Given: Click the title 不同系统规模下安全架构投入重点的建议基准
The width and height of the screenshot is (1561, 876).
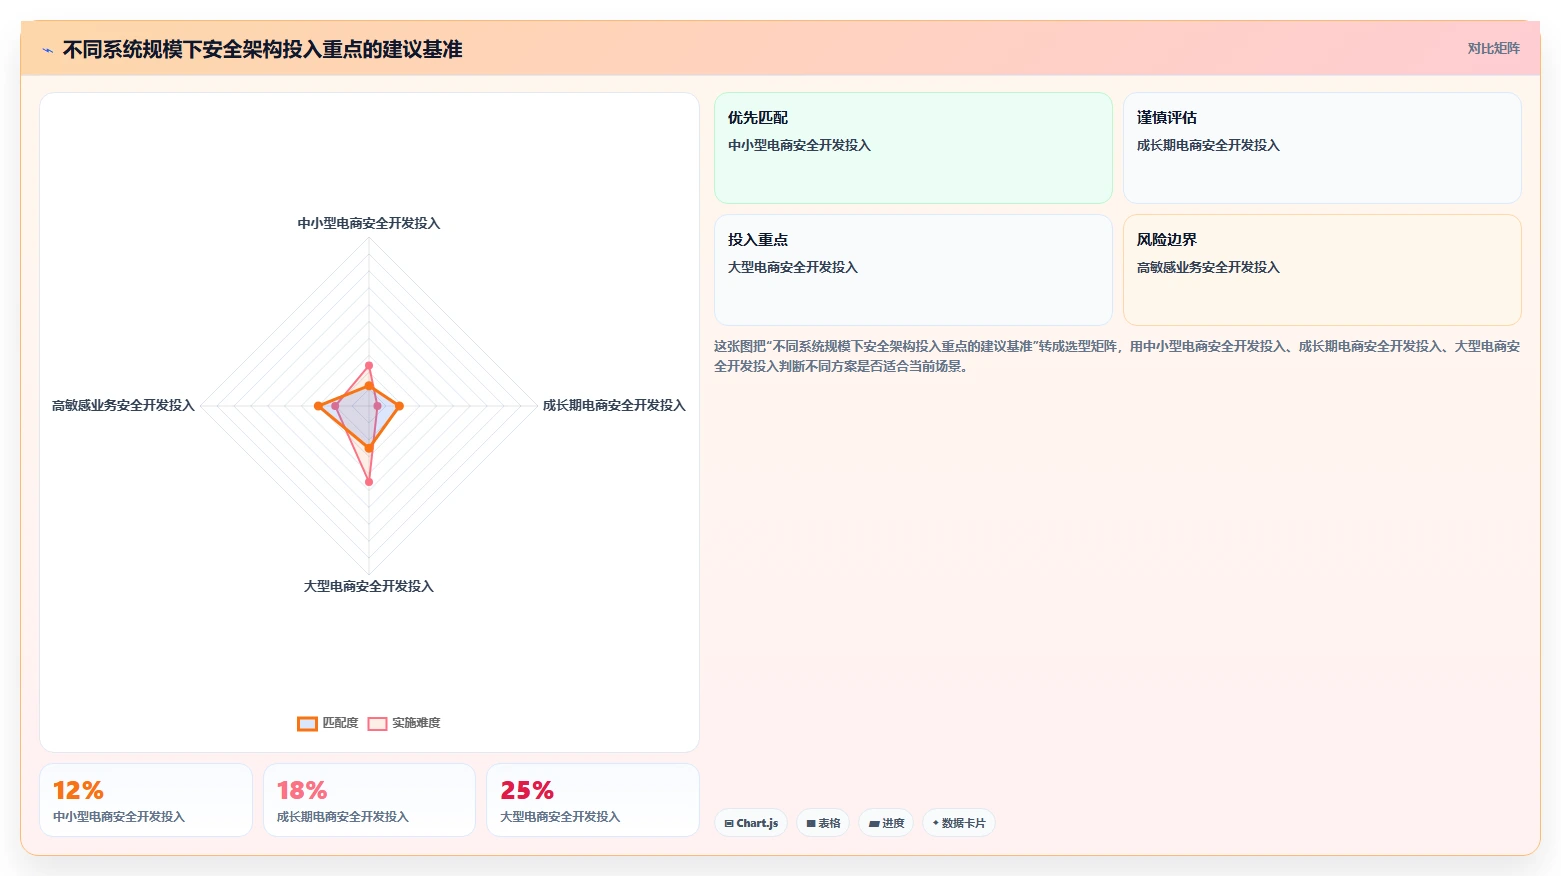Looking at the screenshot, I should (263, 50).
